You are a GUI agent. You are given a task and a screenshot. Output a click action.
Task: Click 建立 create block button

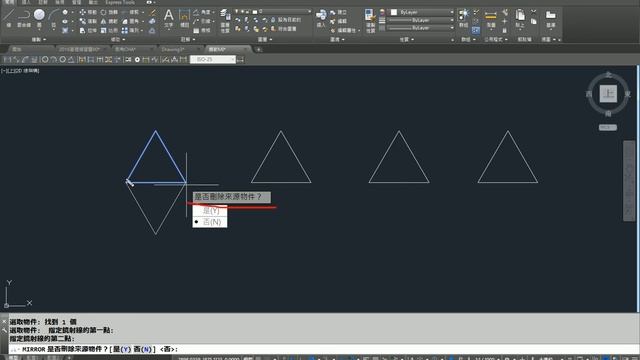pyautogui.click(x=339, y=12)
